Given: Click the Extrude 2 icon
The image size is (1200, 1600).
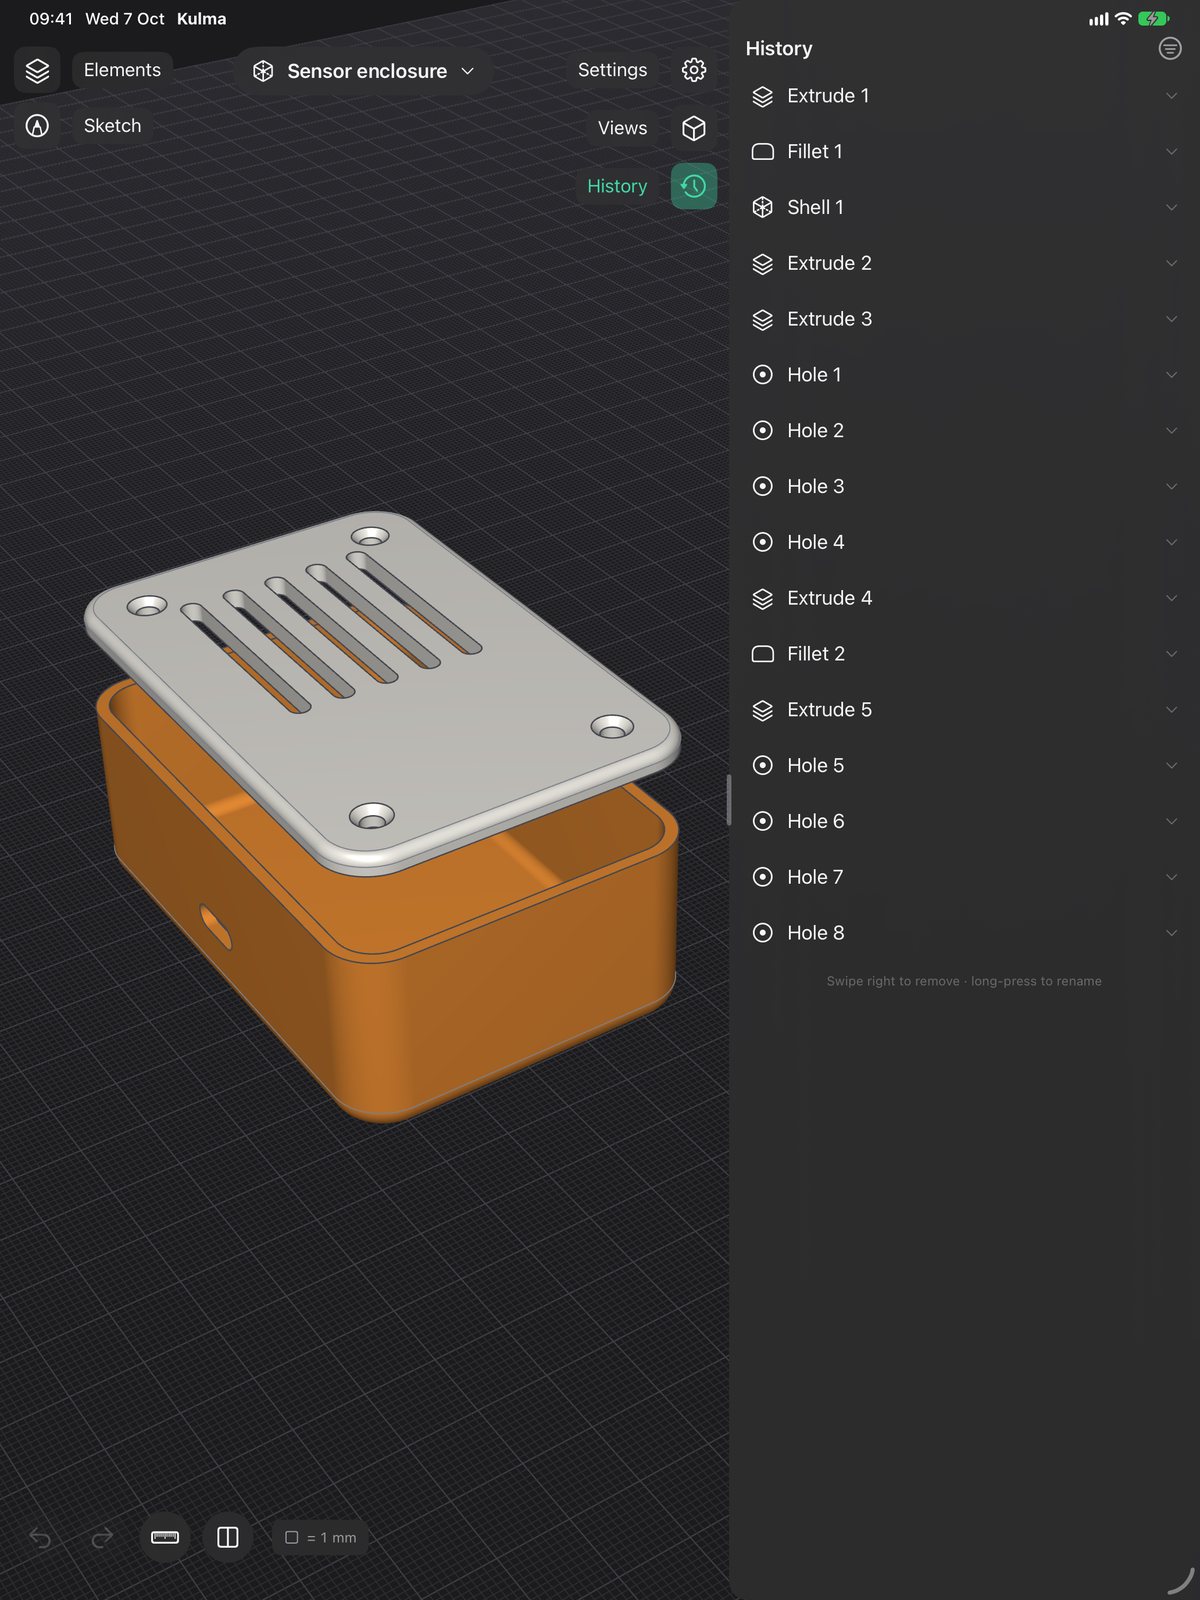Looking at the screenshot, I should point(763,263).
